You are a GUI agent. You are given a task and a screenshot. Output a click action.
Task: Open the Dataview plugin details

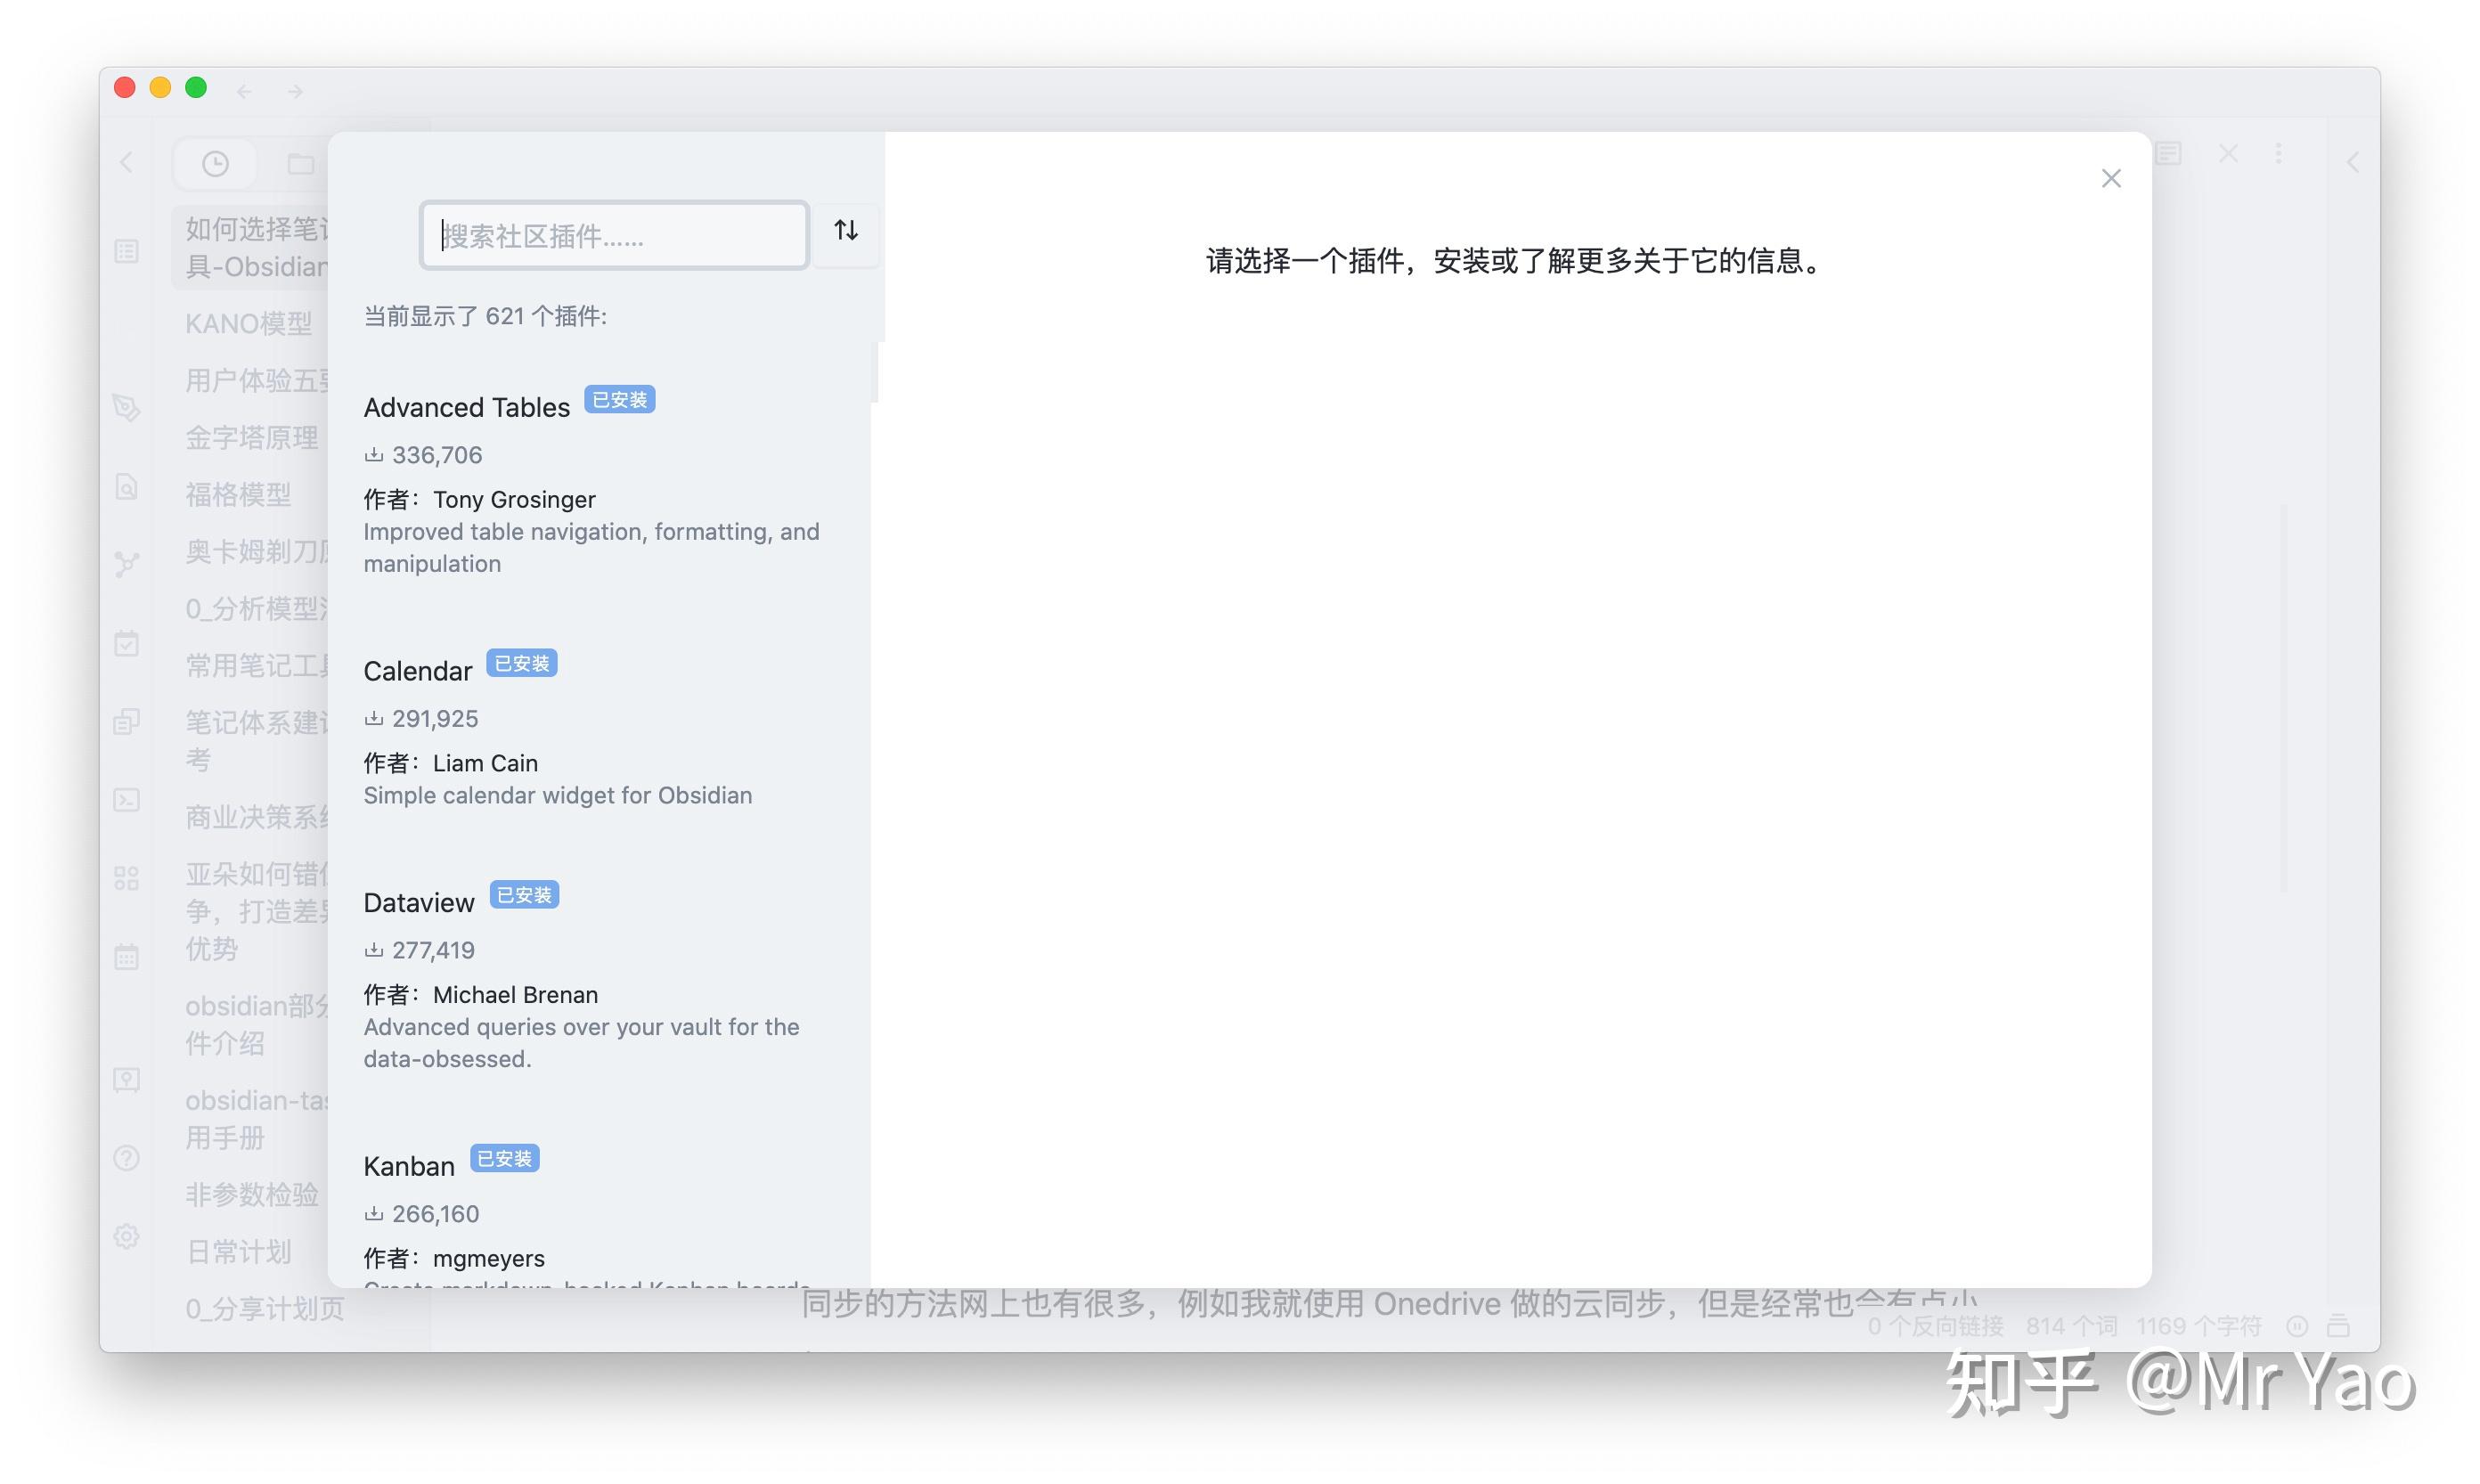coord(418,903)
